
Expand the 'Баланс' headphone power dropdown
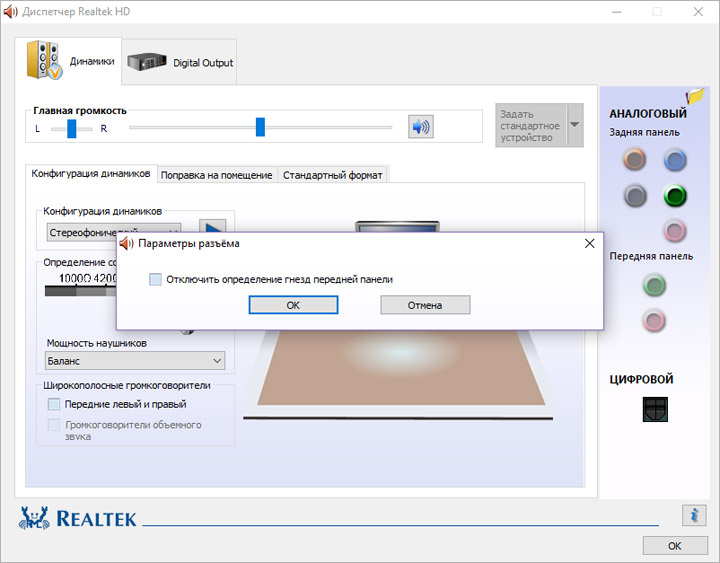135,361
